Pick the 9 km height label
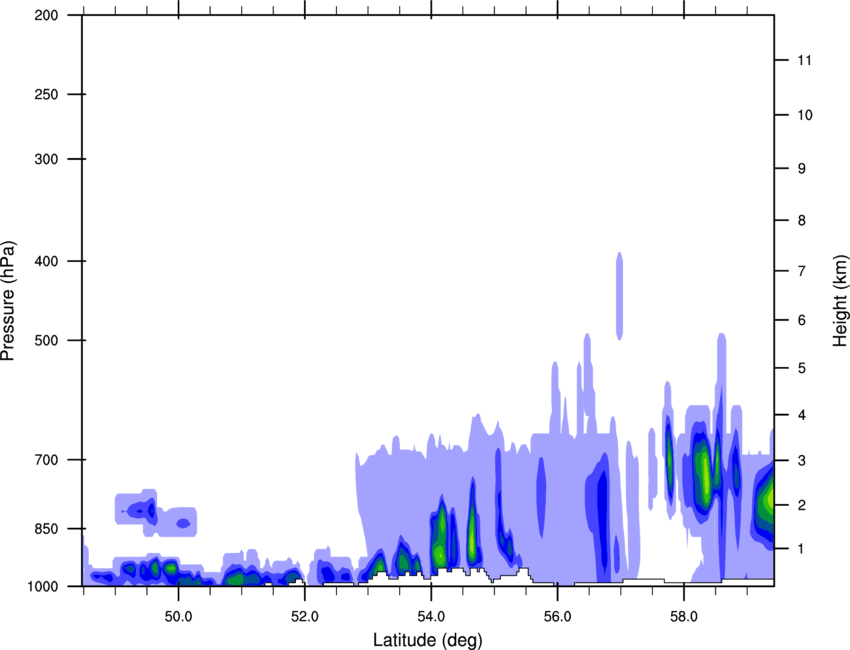 click(x=801, y=169)
